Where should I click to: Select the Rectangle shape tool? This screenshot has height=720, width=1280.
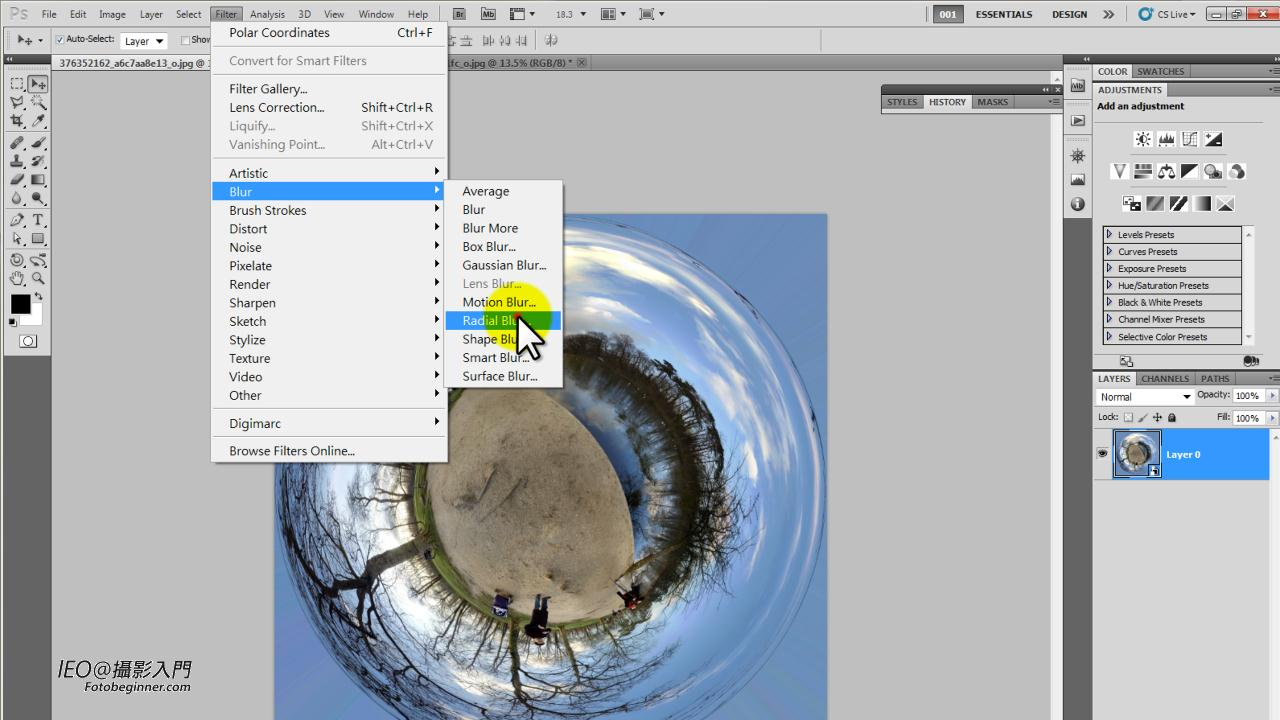pos(38,239)
